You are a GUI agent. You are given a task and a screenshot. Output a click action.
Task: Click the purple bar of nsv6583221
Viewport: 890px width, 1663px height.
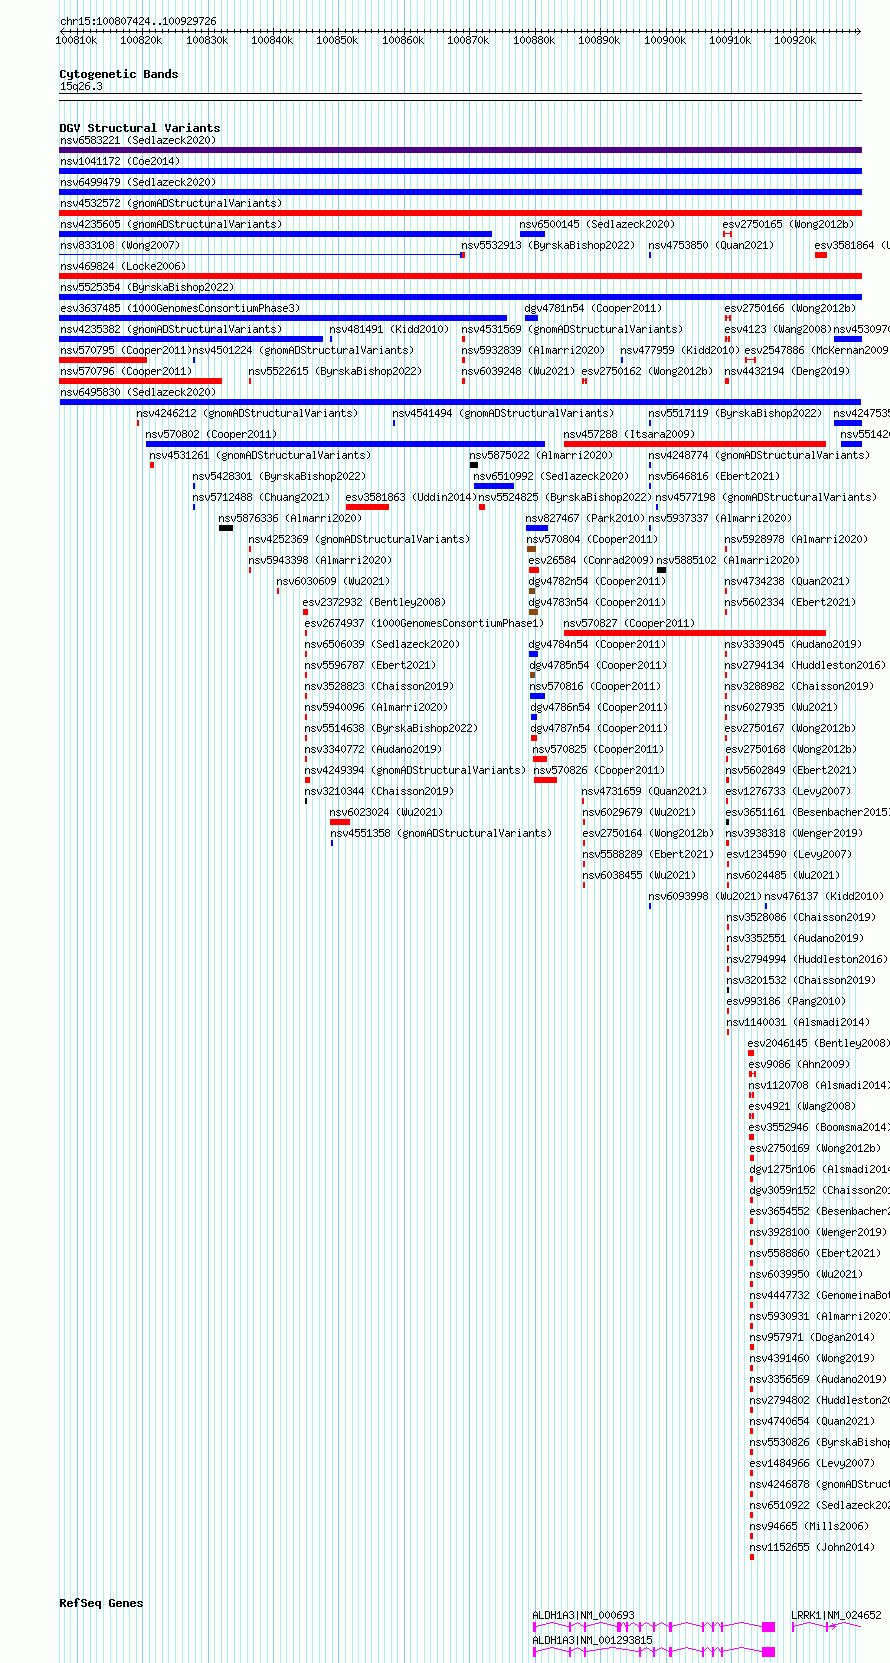coord(460,150)
